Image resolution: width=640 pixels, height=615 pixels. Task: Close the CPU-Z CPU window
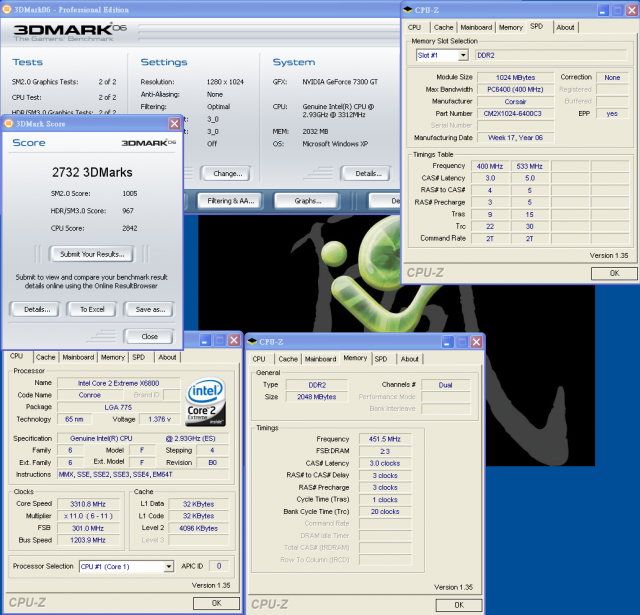(x=234, y=340)
